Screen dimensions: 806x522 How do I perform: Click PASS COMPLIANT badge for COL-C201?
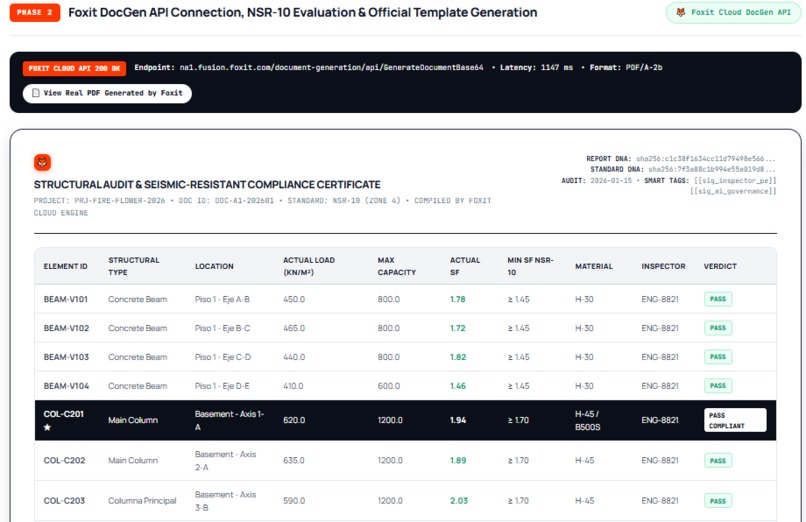735,420
